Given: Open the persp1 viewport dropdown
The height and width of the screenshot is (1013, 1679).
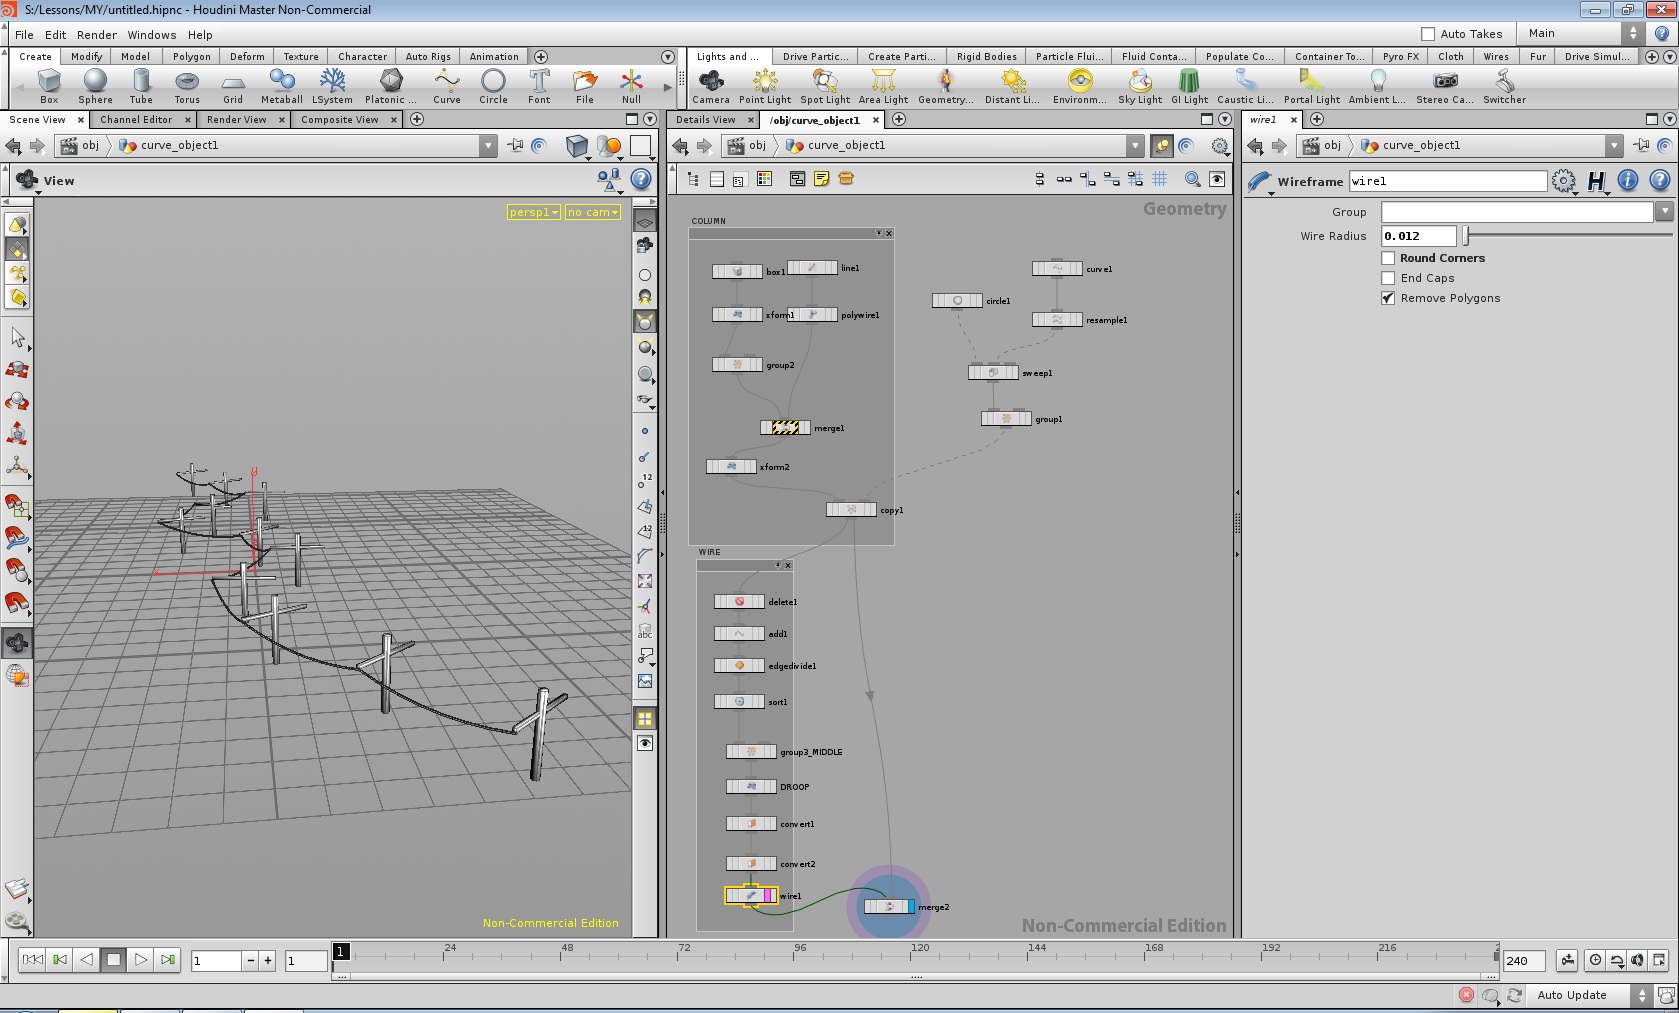Looking at the screenshot, I should click(533, 212).
